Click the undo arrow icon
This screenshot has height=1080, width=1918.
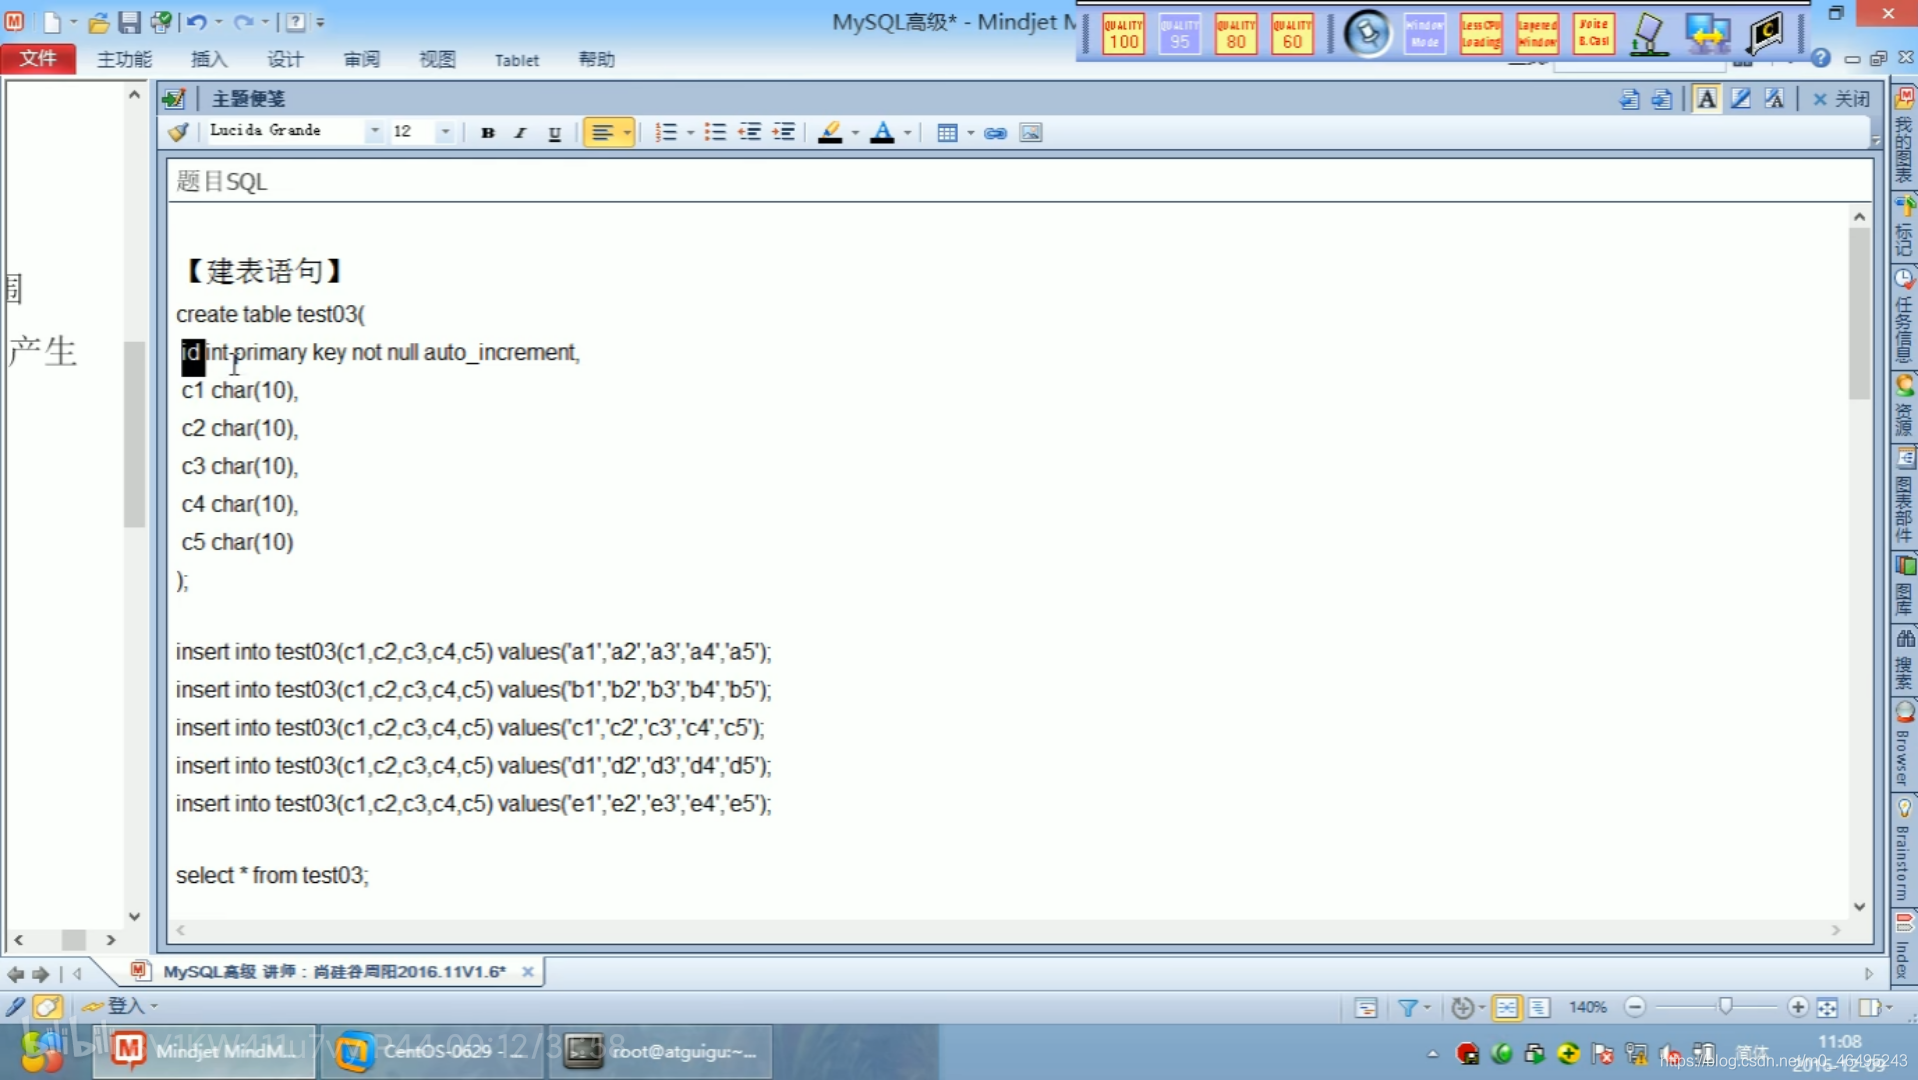click(196, 21)
